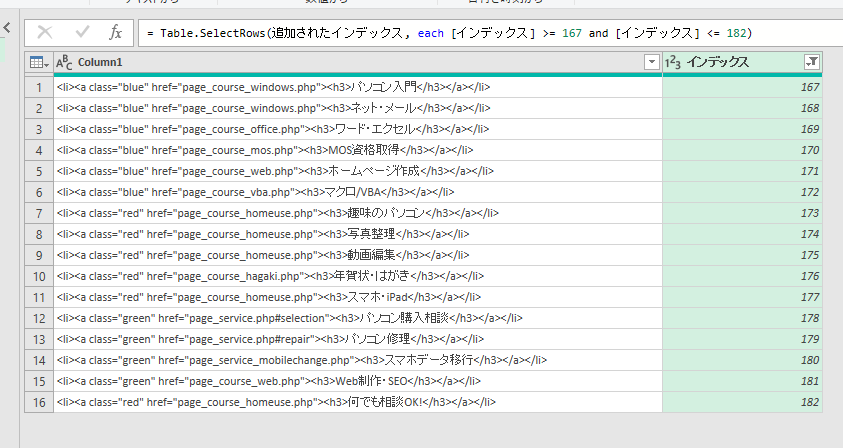The width and height of the screenshot is (843, 448).
Task: Click cell containing マクロ/VBA
Action: tap(358, 192)
